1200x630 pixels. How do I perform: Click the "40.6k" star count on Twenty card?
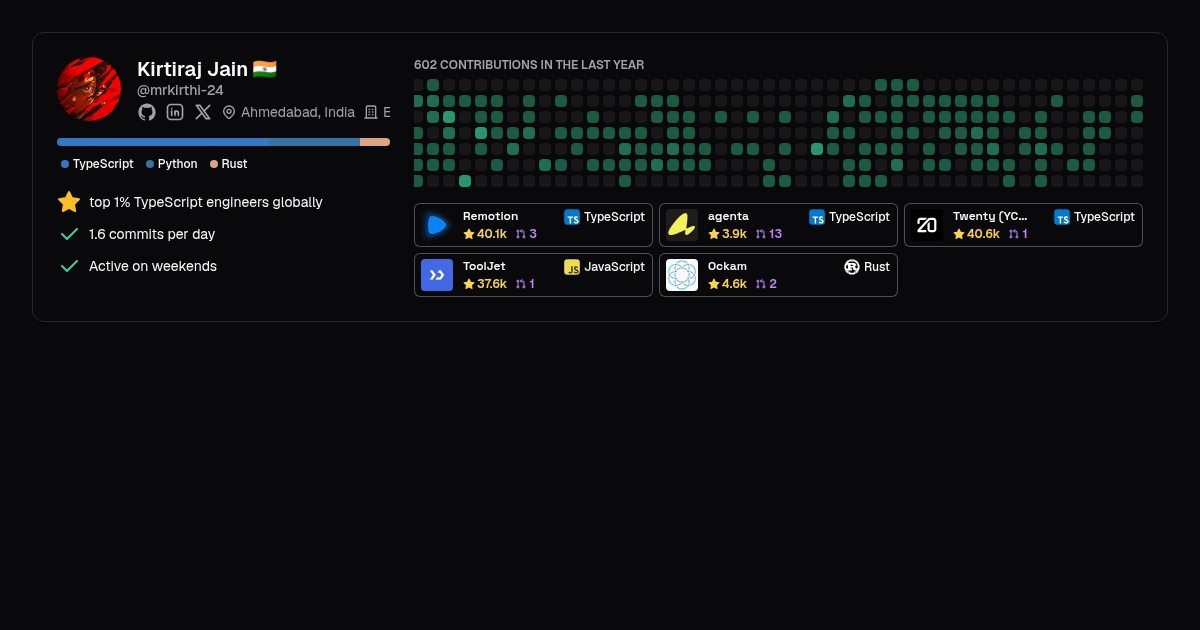tap(984, 234)
